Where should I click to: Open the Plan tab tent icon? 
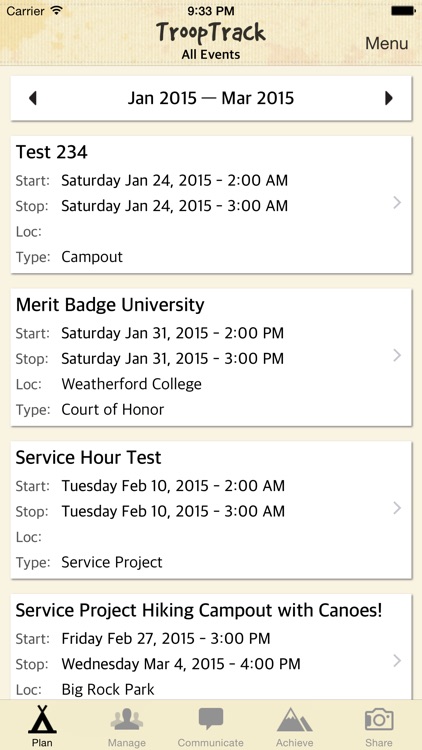point(42,719)
